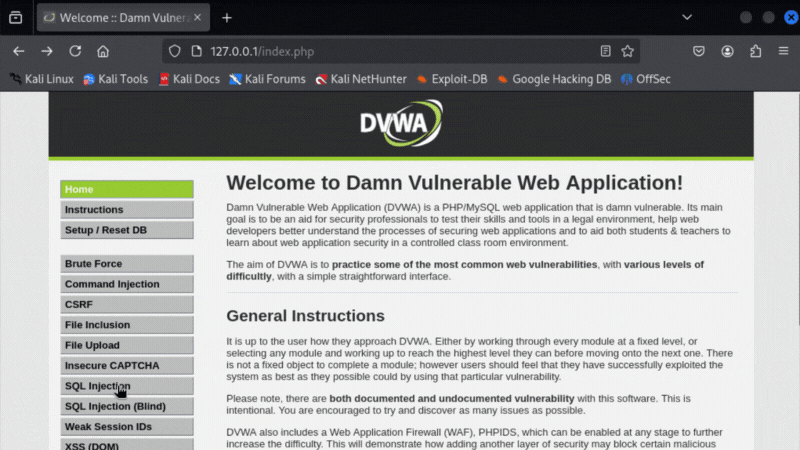Open the SQL Injection module

(127, 386)
